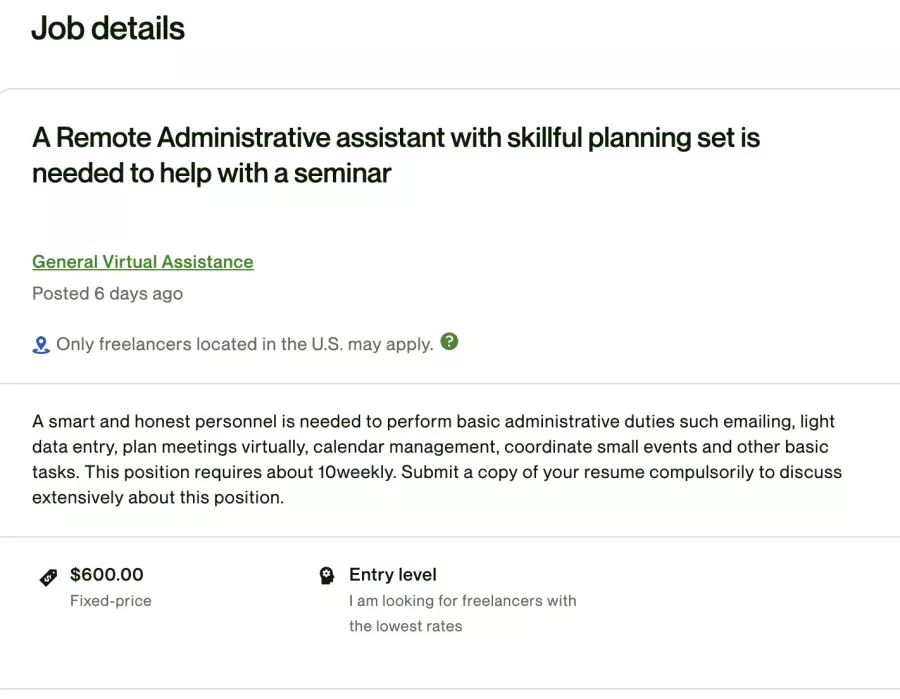Click the I am looking for freelancers line
Screen dimensions: 900x699
tap(463, 601)
